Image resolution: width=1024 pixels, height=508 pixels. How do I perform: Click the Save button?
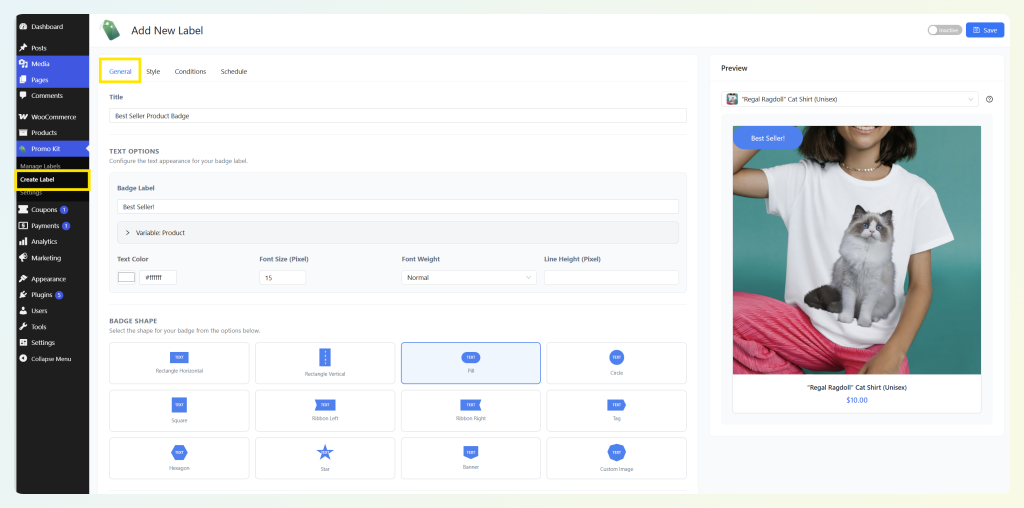[985, 30]
